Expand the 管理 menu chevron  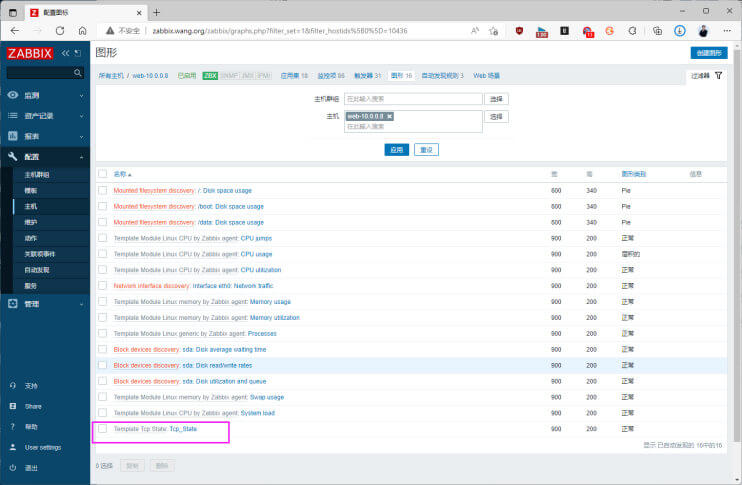click(81, 304)
